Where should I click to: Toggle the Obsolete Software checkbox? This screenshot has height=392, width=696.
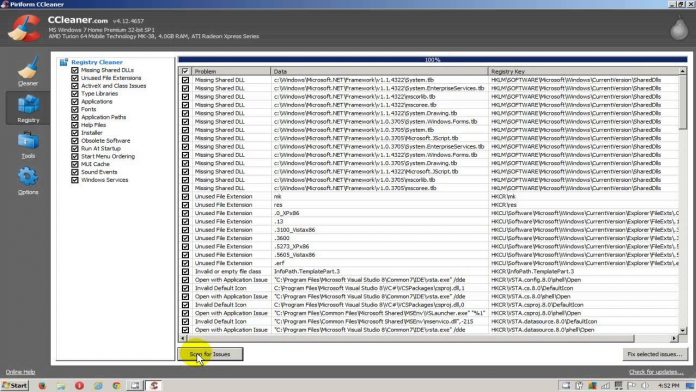pos(75,141)
